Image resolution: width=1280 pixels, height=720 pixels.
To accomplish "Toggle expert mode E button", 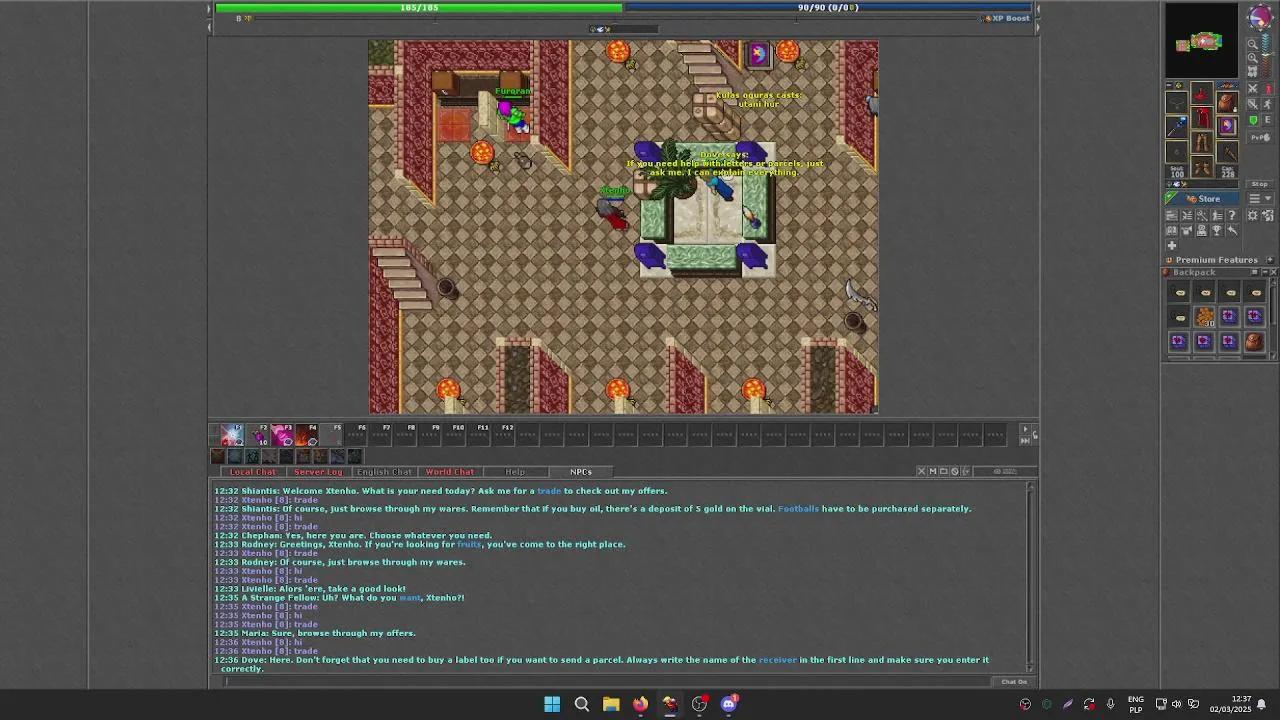I will click(x=1268, y=120).
